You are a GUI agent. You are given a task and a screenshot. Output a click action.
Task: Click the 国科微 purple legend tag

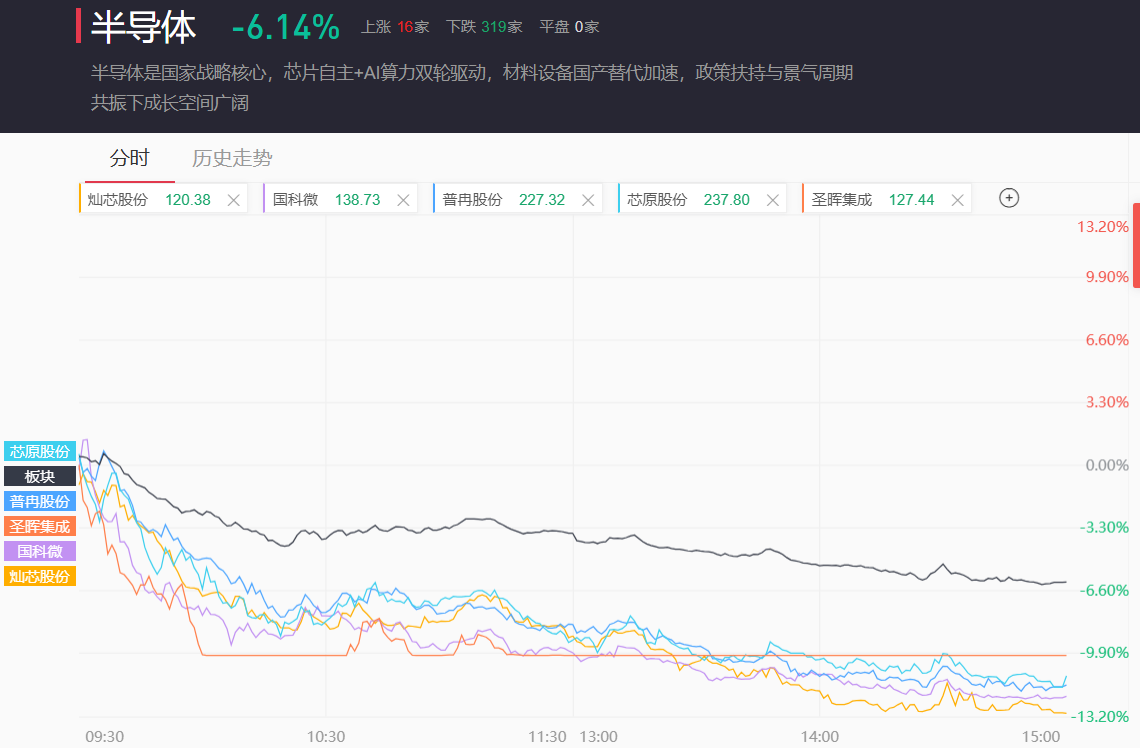40,551
